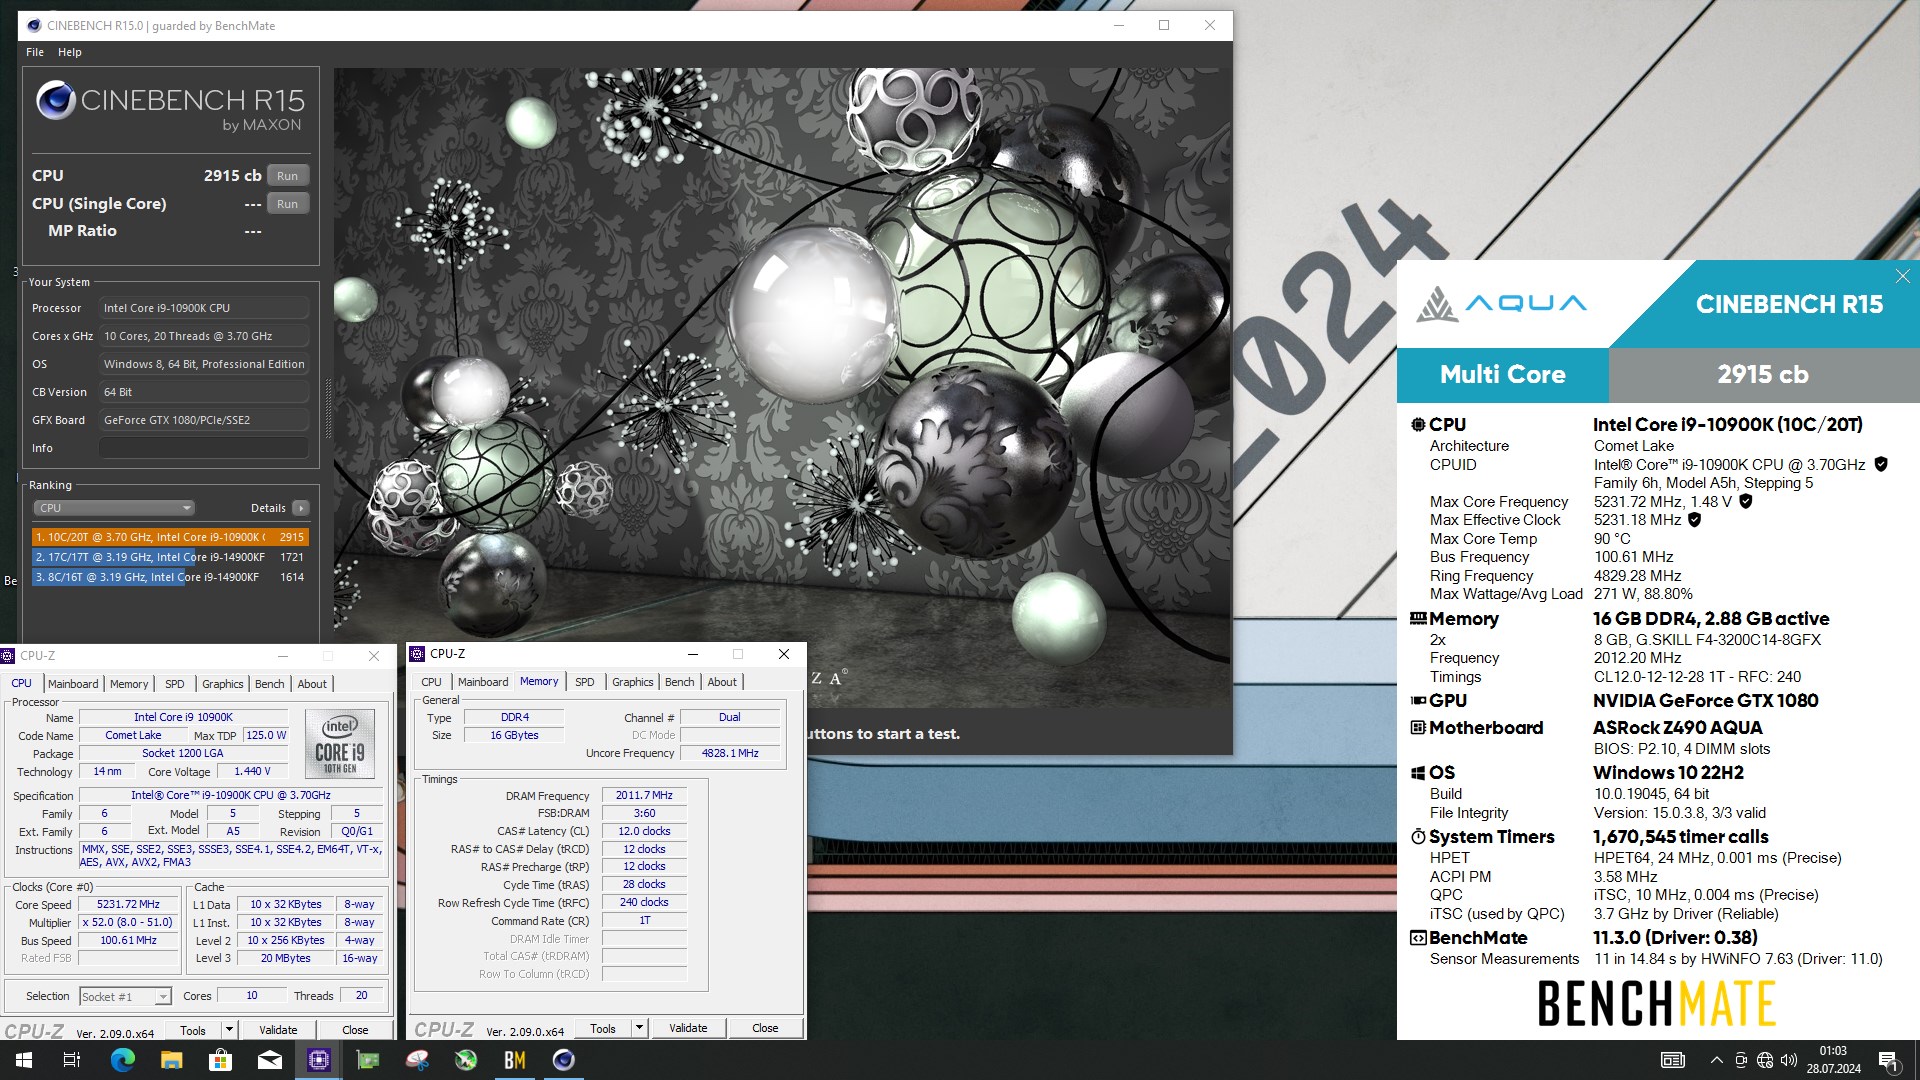
Task: Open Microsoft Store from the taskbar
Action: [x=220, y=1060]
